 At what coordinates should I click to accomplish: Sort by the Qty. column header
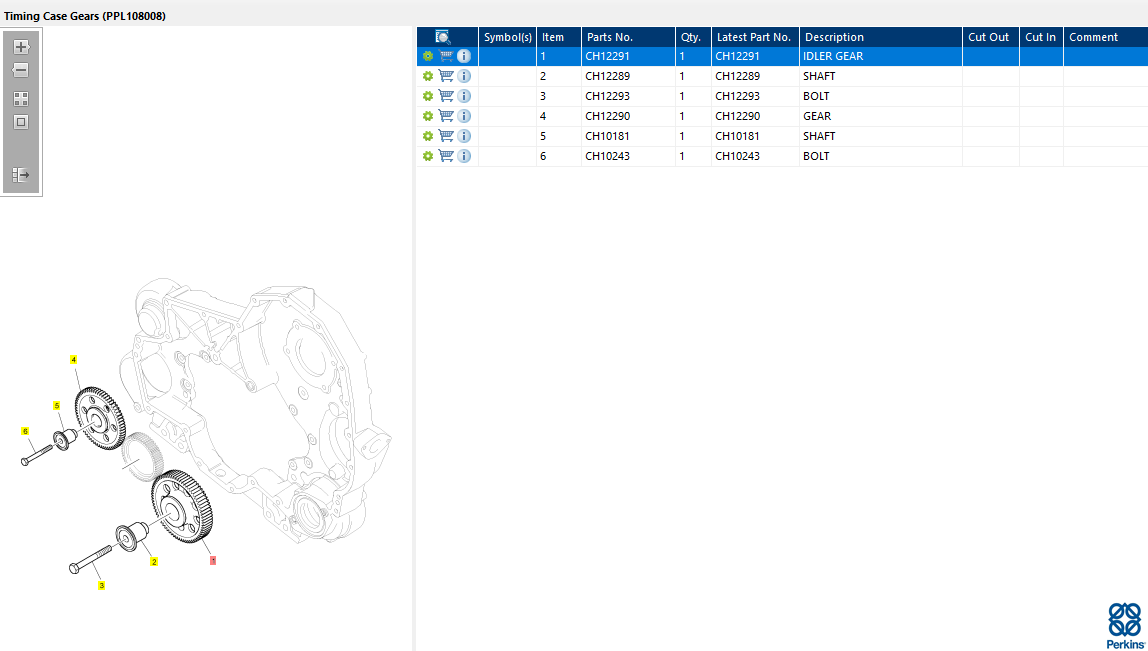pyautogui.click(x=693, y=37)
